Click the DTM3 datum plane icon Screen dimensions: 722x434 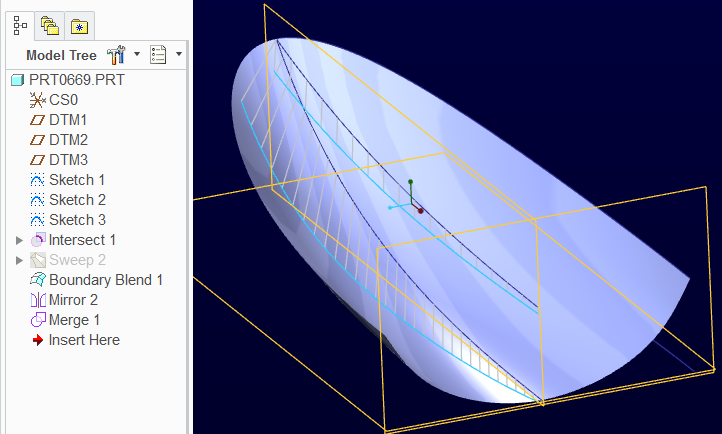[x=37, y=160]
